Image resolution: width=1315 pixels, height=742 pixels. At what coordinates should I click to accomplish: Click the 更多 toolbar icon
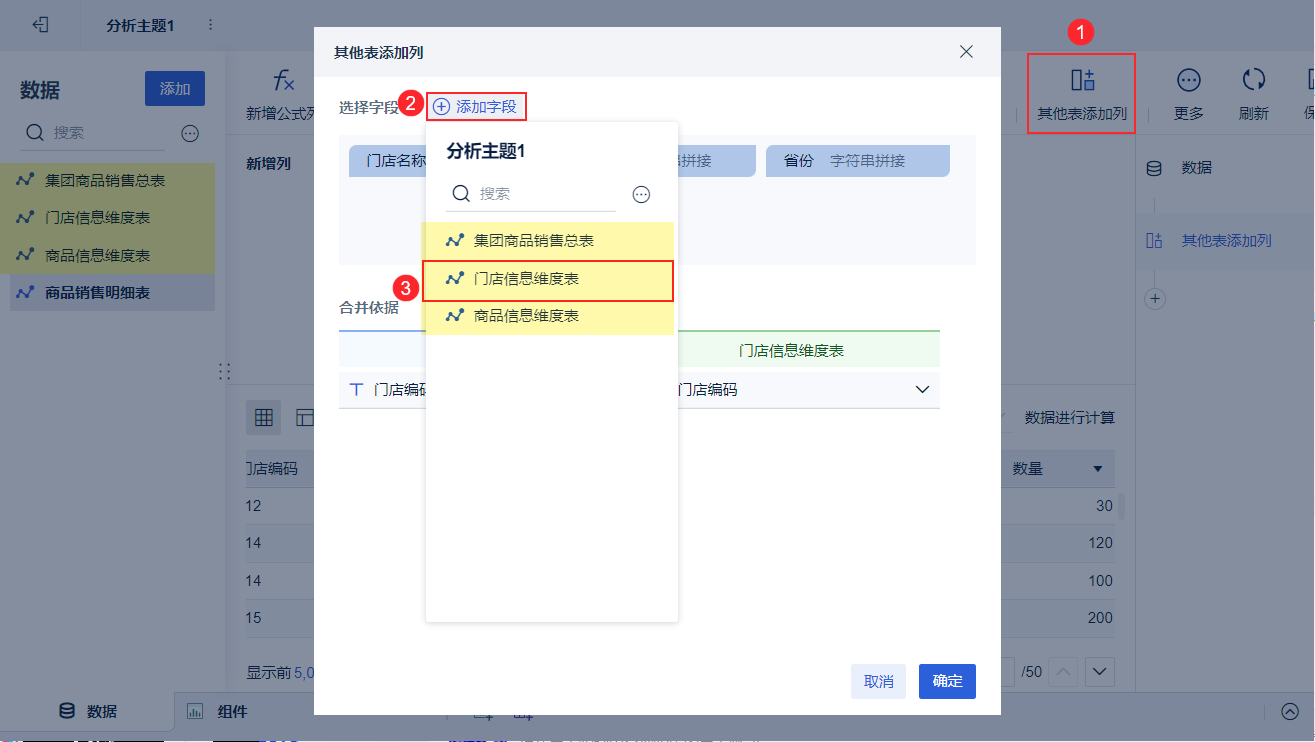tap(1188, 81)
